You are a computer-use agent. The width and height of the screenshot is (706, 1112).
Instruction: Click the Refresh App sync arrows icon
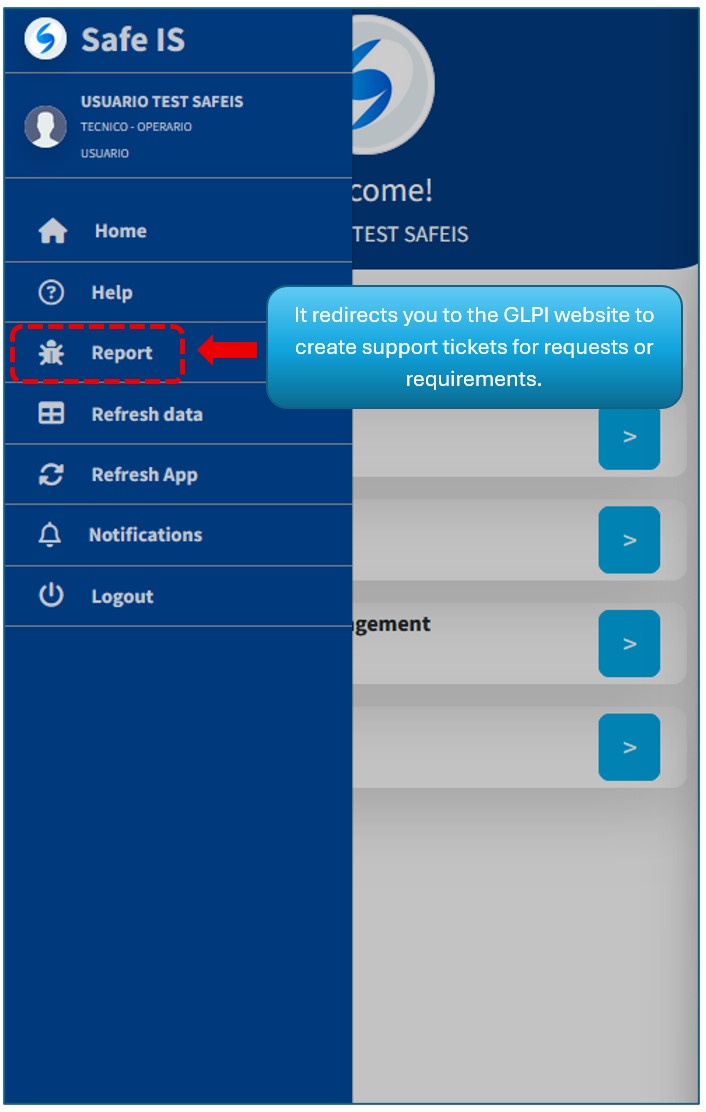tap(51, 475)
